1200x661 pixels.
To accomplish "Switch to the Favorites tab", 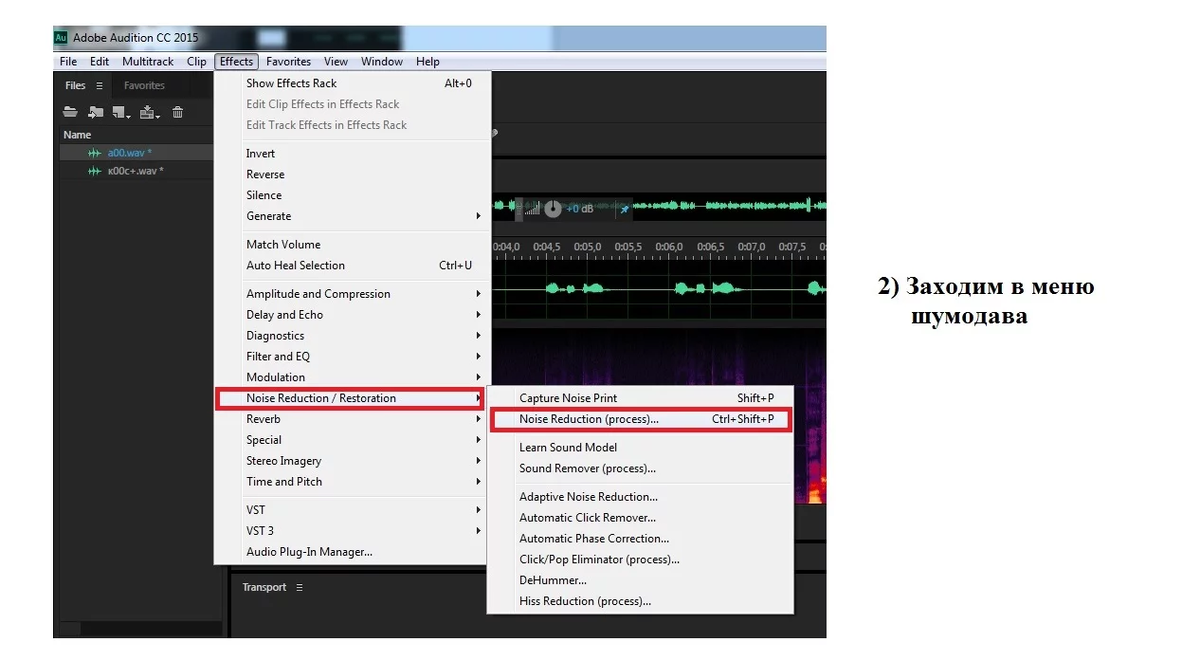I will 143,85.
